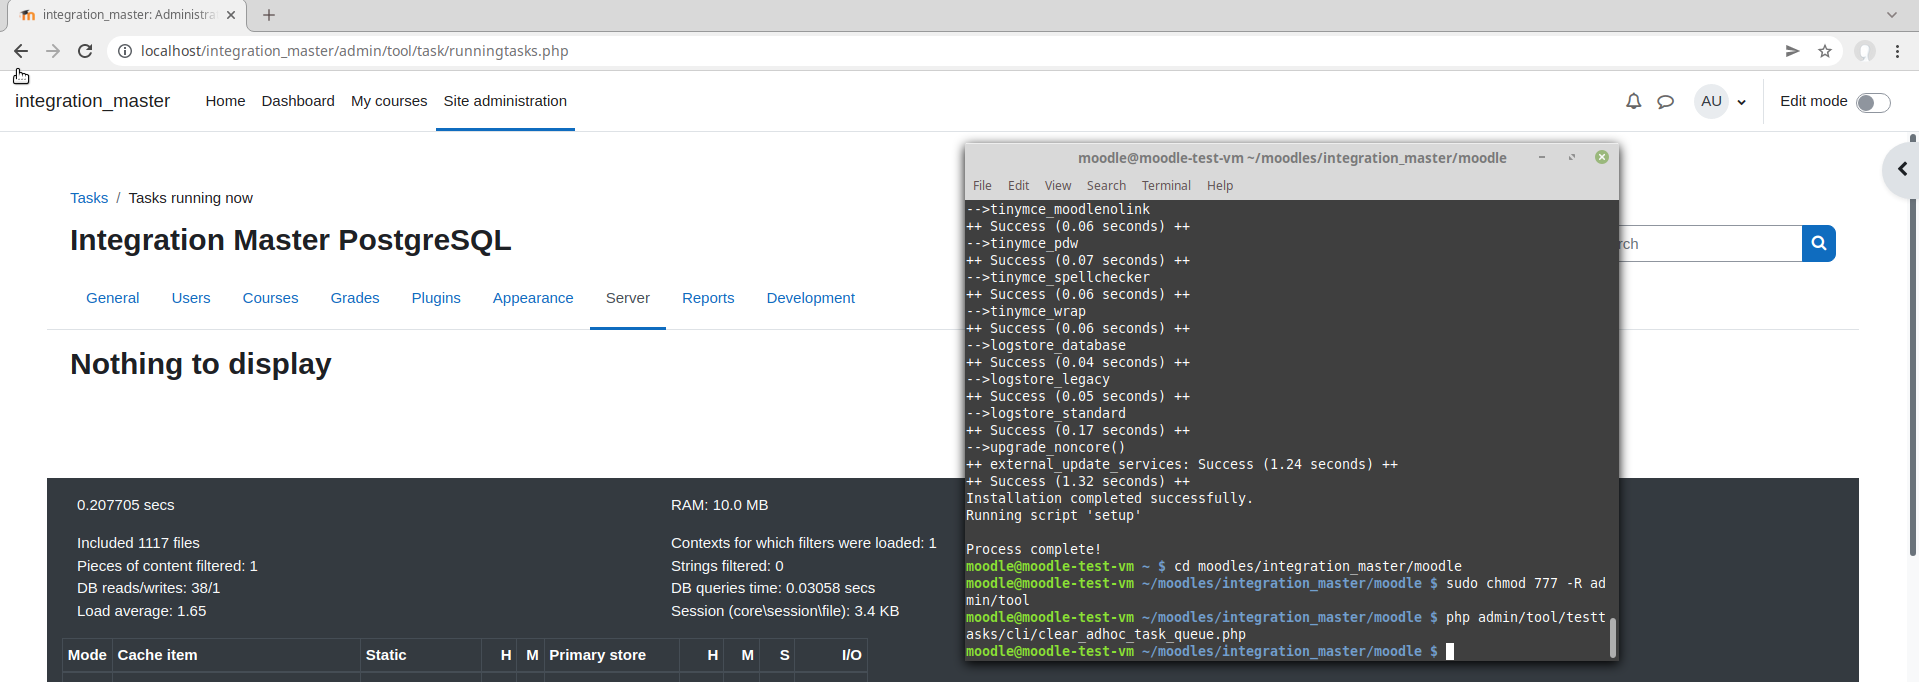Select the Plugins admin tab
1919x682 pixels.
(x=436, y=298)
